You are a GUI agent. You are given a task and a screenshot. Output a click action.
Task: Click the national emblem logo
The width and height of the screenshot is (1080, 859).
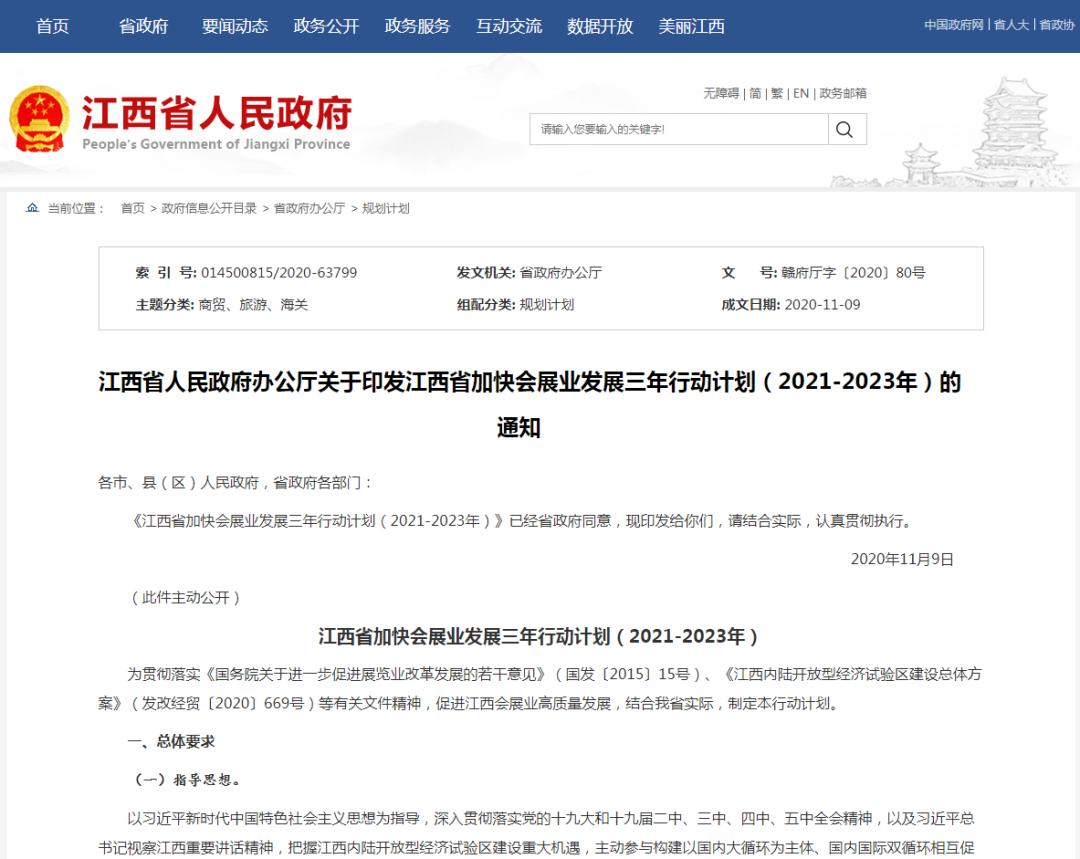point(39,120)
